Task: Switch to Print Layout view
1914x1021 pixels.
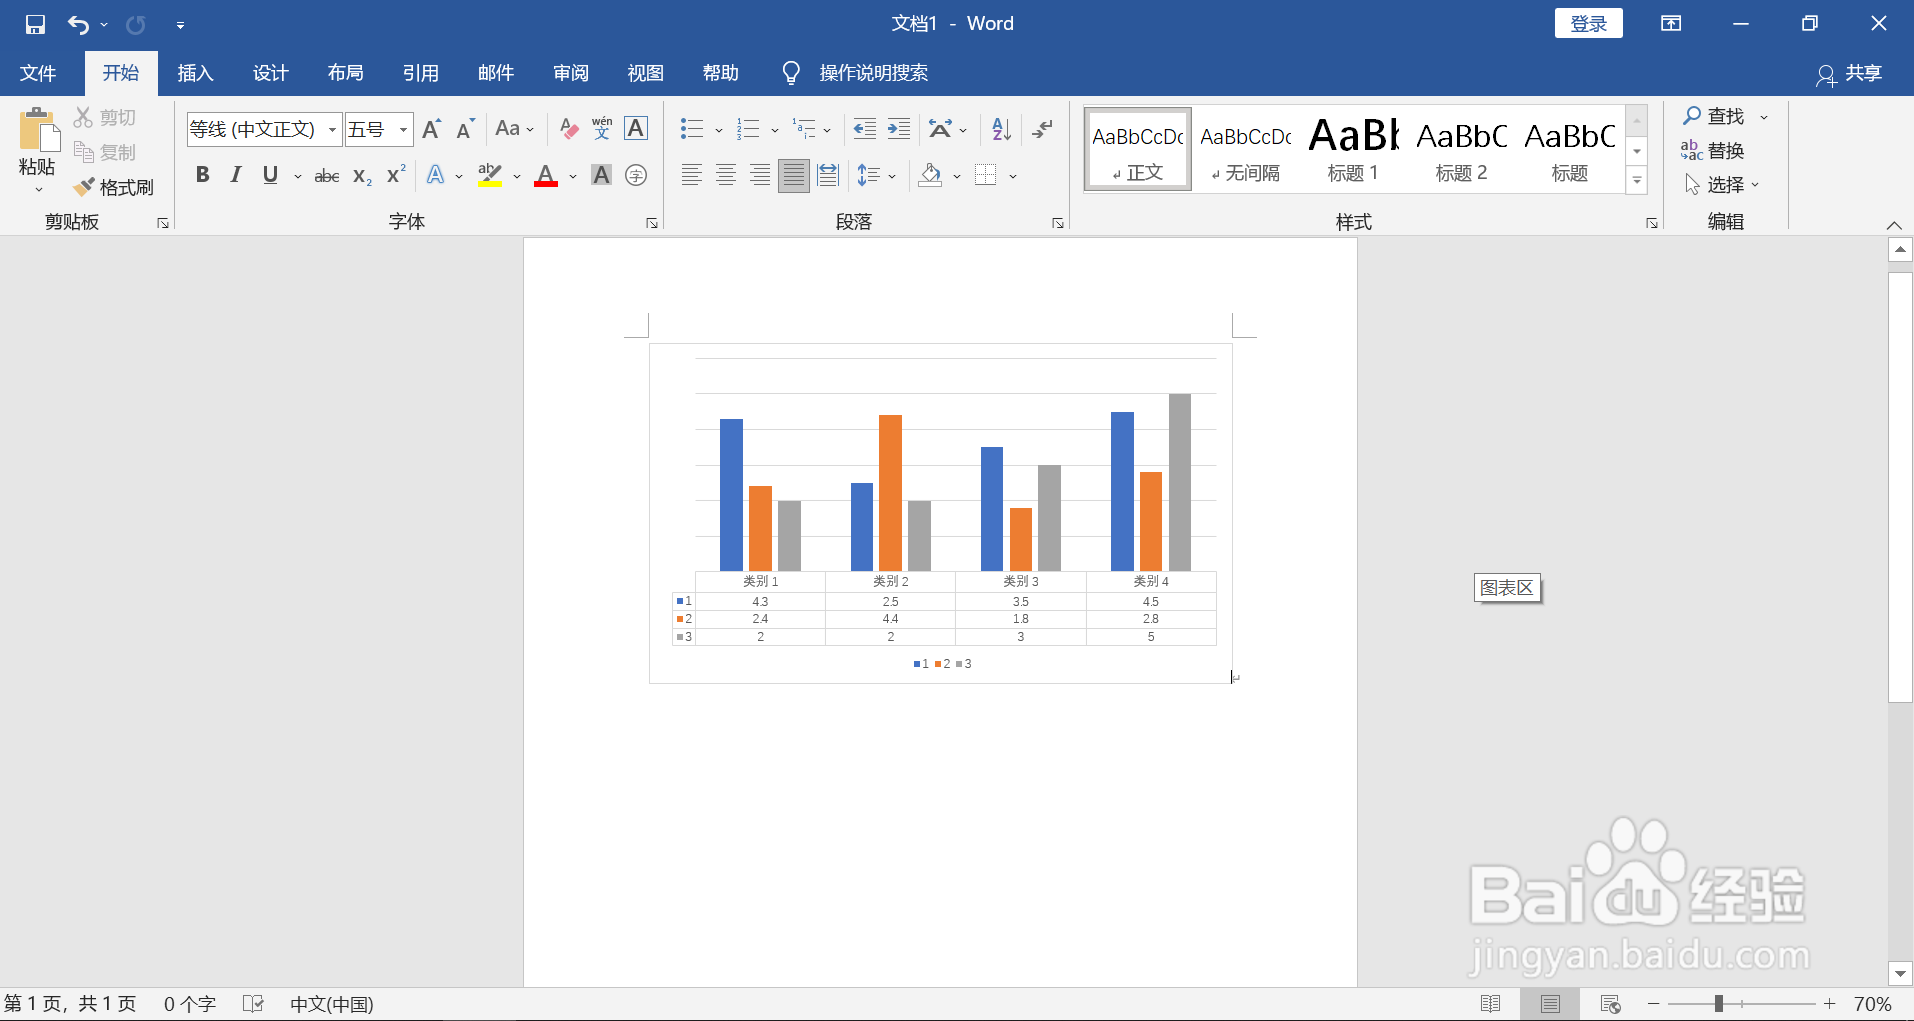Action: tap(1550, 1004)
